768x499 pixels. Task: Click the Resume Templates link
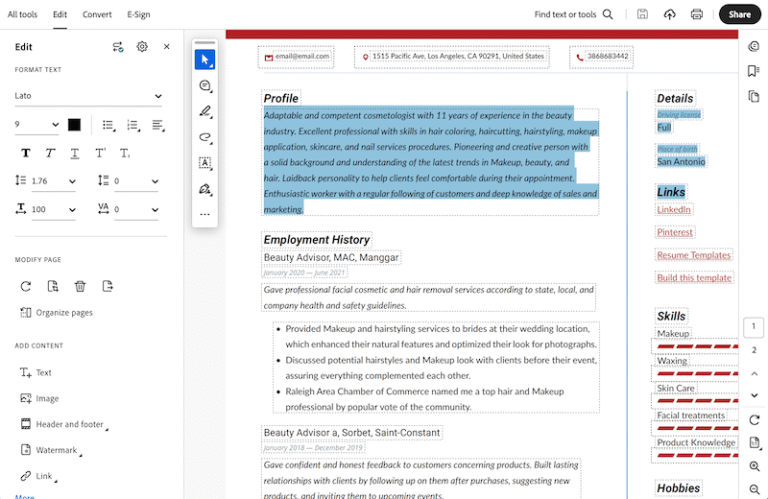pos(694,255)
